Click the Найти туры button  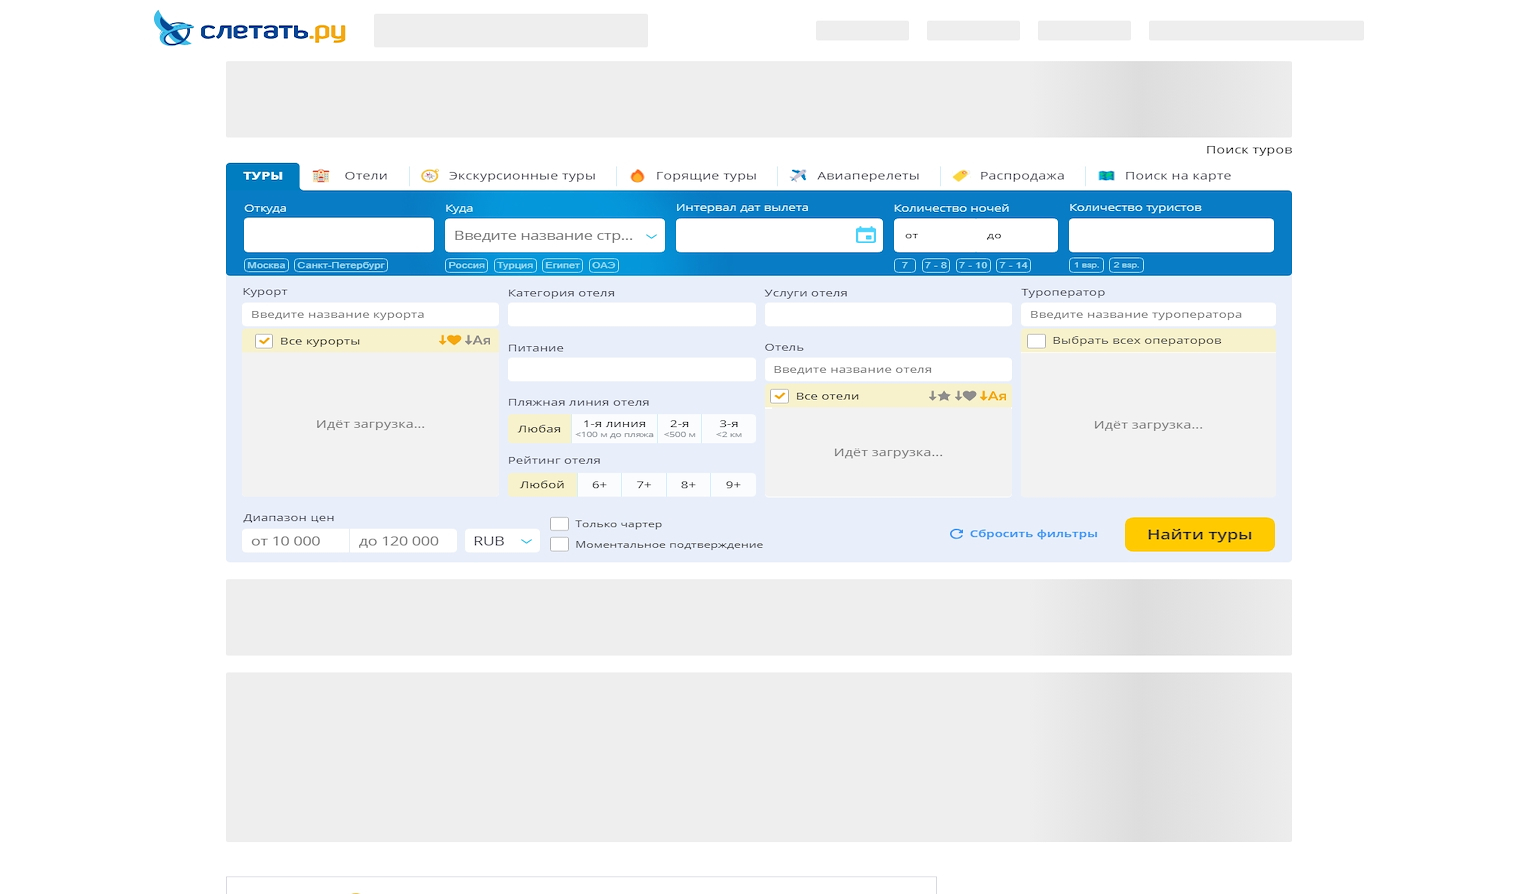1200,534
